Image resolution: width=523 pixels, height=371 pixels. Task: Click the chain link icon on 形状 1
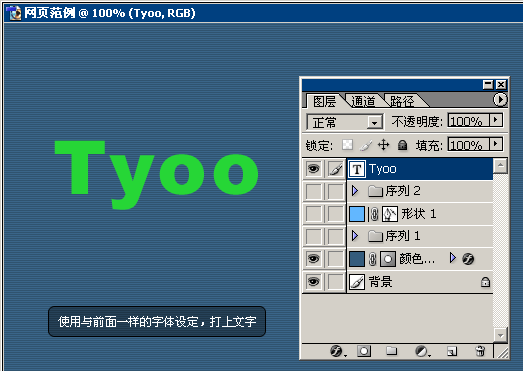[374, 214]
